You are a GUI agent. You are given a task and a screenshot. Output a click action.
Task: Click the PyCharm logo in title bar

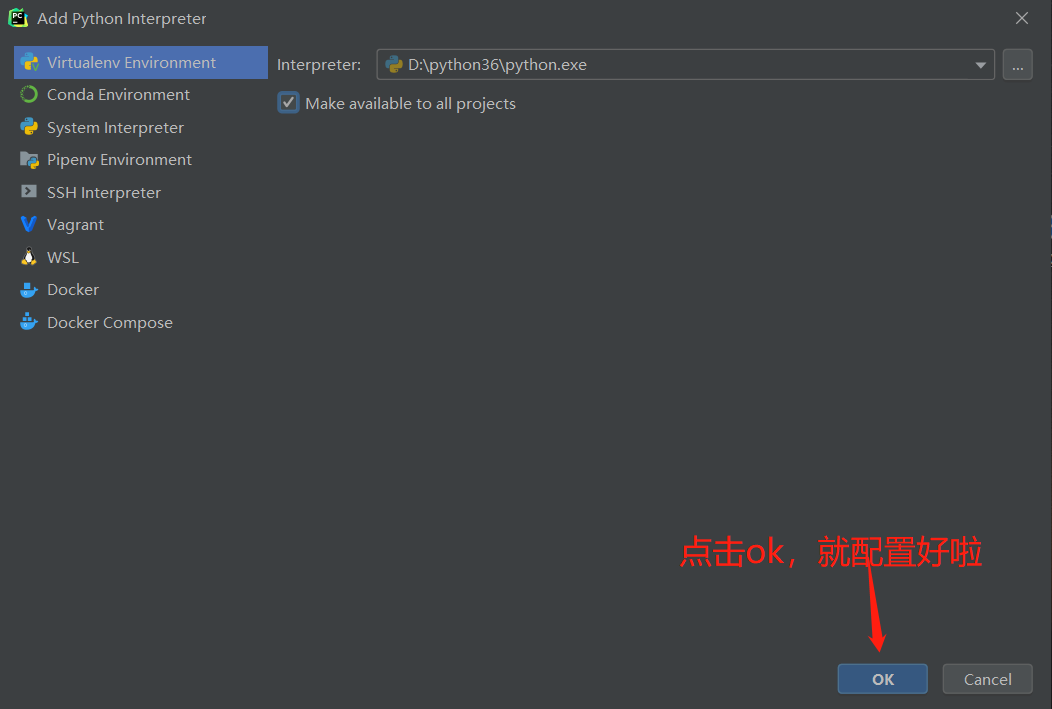coord(18,18)
